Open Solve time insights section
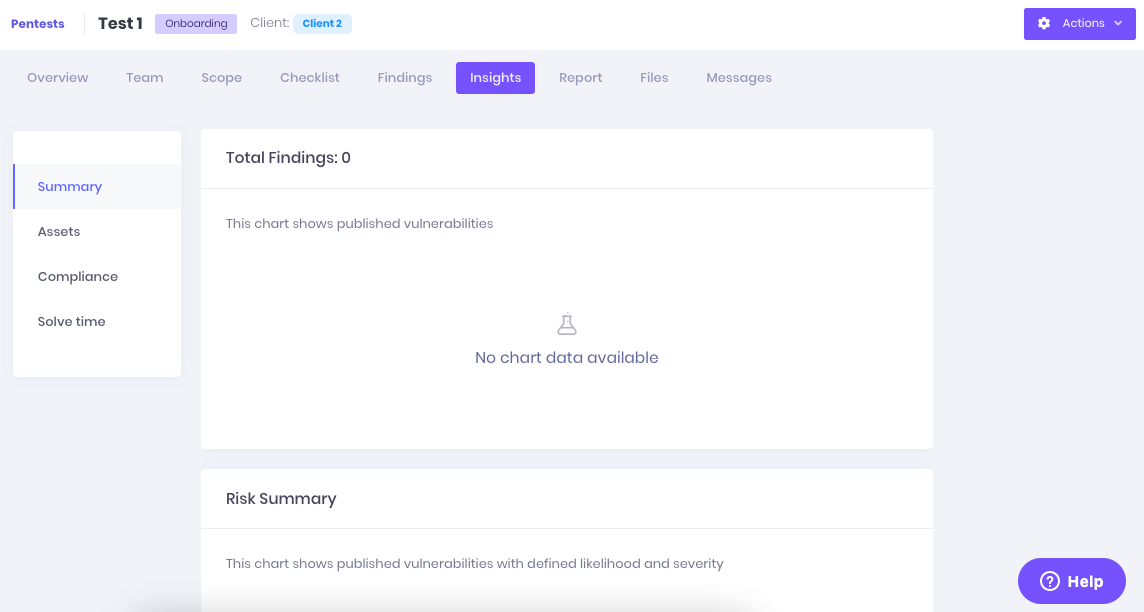The width and height of the screenshot is (1144, 612). (97, 322)
